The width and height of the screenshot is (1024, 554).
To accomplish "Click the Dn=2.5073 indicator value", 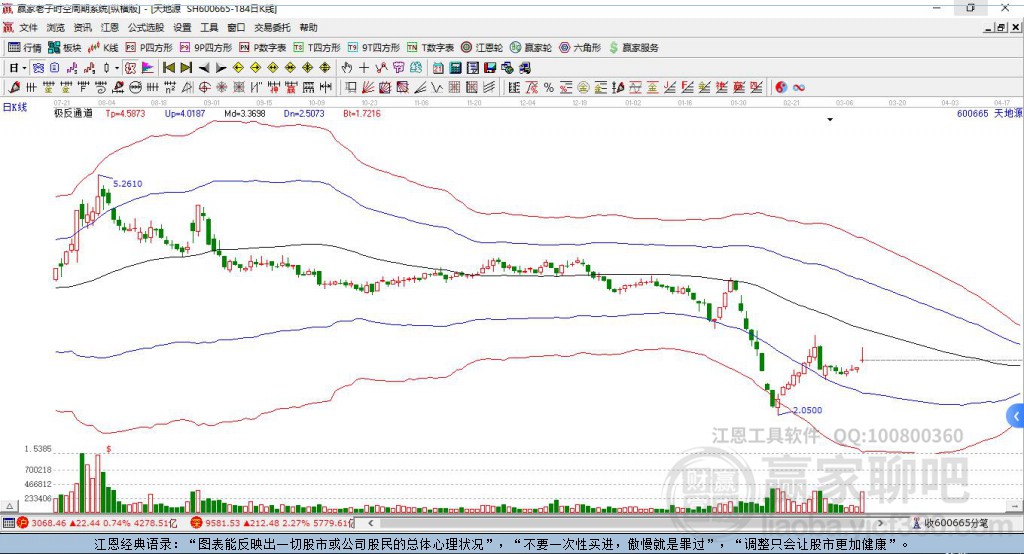I will tap(304, 113).
